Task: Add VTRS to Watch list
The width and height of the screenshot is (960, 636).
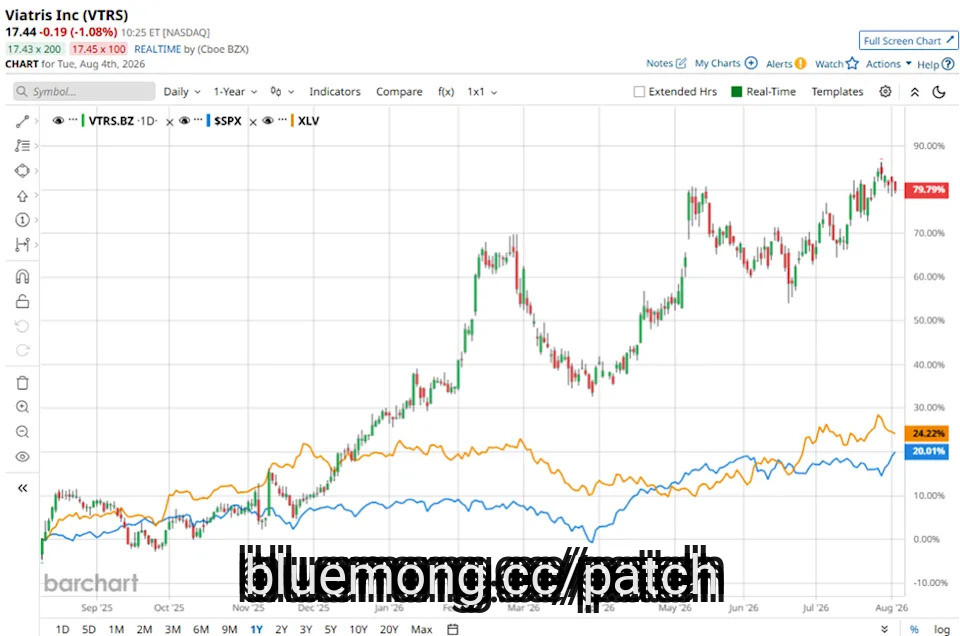Action: [x=836, y=64]
